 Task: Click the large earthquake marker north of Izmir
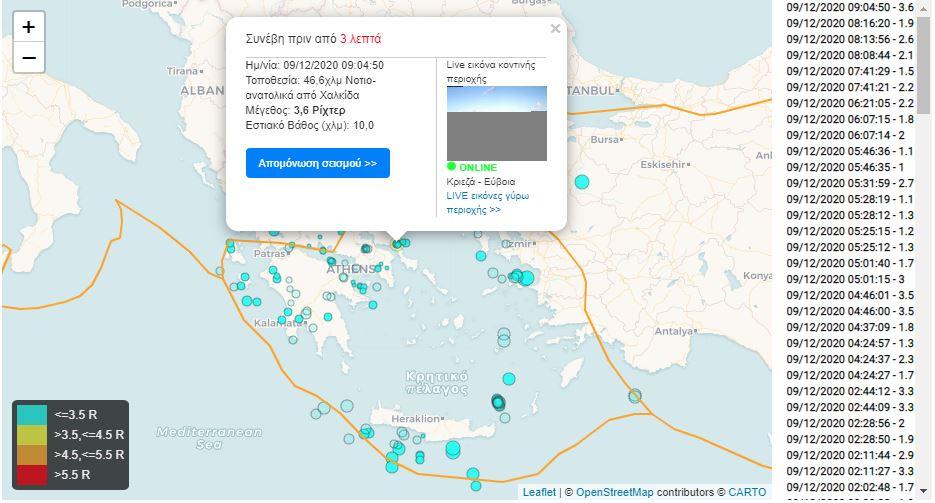[582, 181]
